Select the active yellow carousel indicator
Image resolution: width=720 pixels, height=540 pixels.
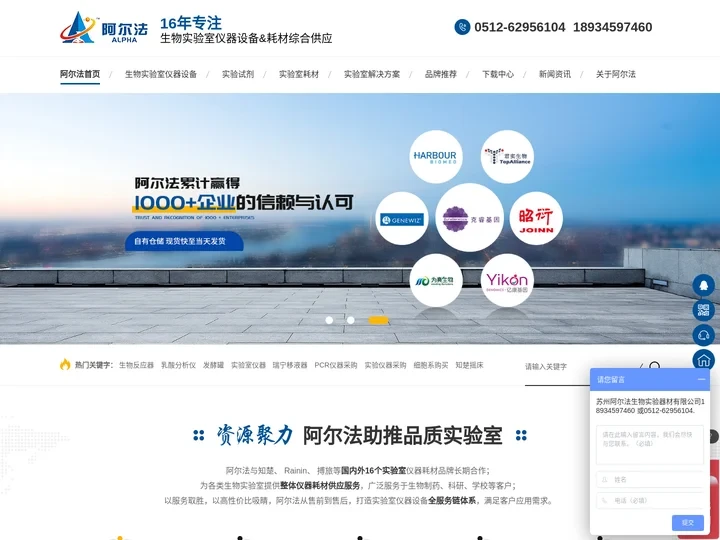pyautogui.click(x=378, y=320)
